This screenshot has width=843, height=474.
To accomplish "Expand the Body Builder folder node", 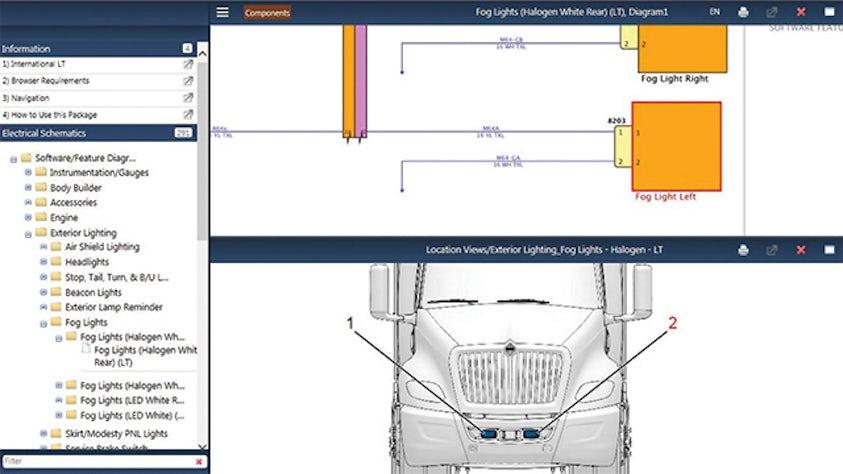I will click(28, 188).
